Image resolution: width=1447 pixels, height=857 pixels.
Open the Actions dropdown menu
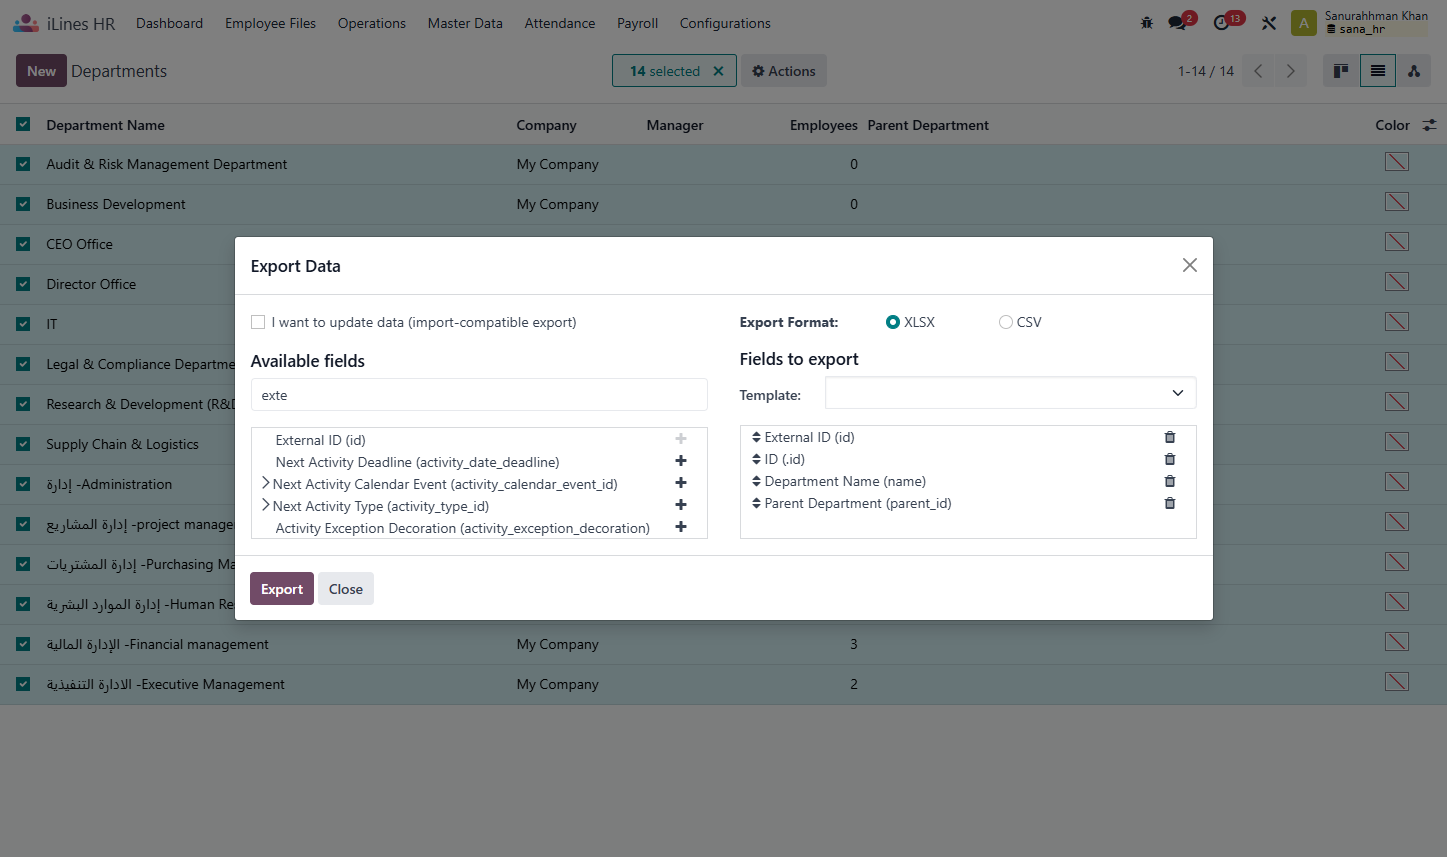[784, 71]
